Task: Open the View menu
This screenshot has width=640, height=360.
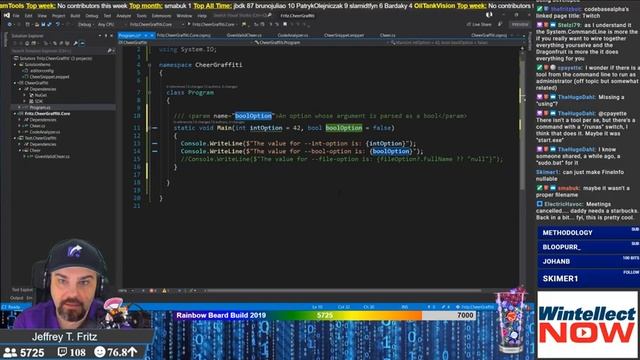Action: click(42, 16)
